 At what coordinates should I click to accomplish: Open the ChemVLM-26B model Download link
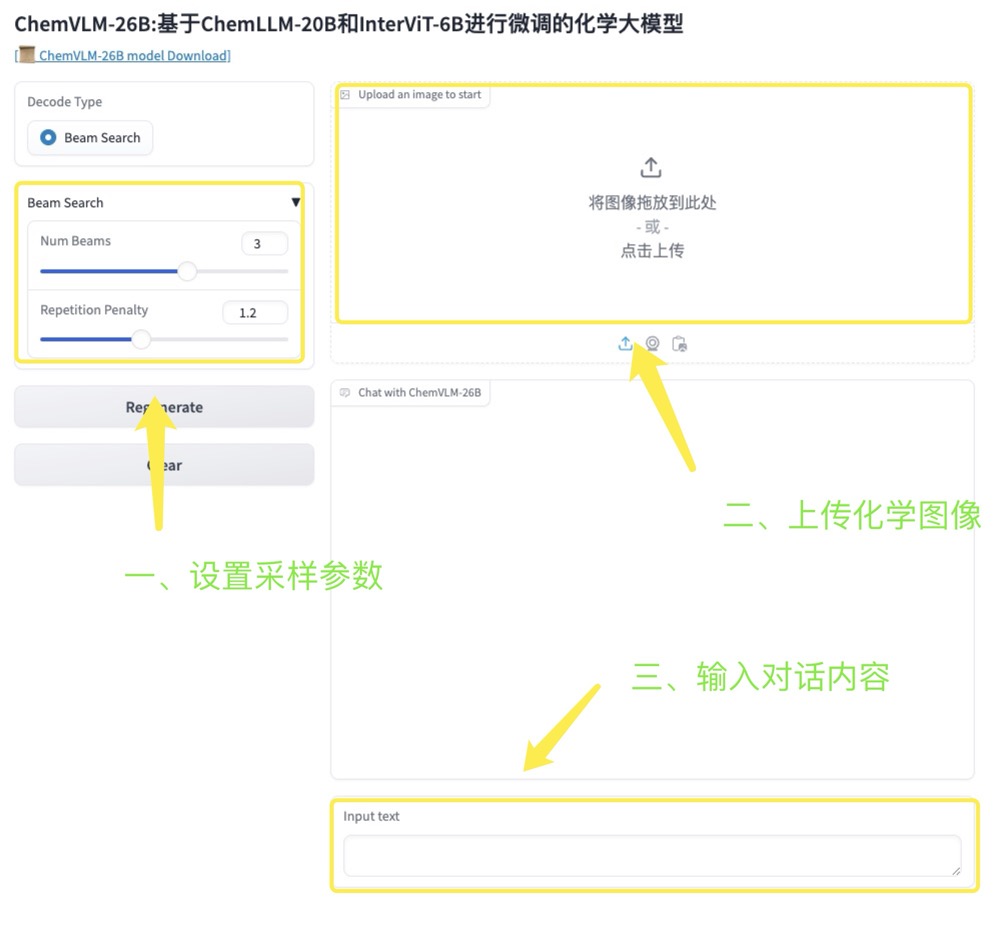(133, 56)
